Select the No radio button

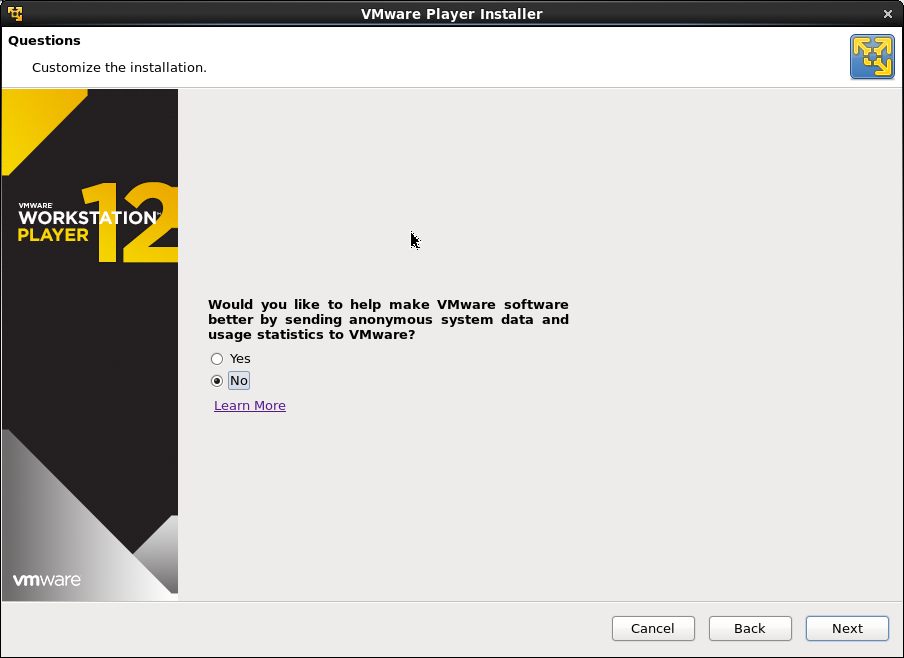pos(217,381)
